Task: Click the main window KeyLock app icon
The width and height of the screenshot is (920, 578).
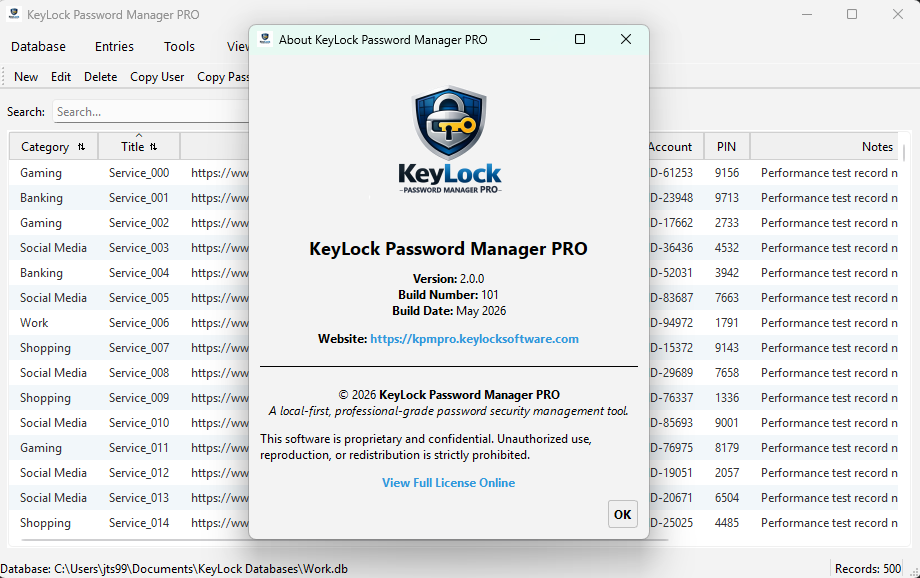Action: pos(14,14)
